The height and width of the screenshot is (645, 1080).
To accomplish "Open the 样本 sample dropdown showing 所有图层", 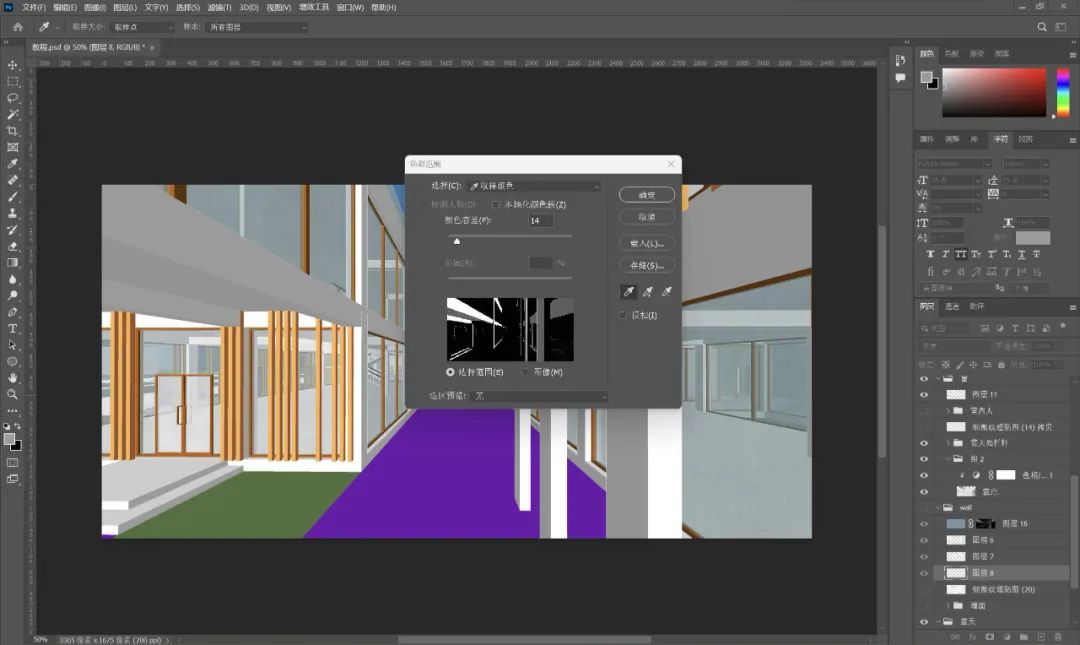I will pos(257,27).
